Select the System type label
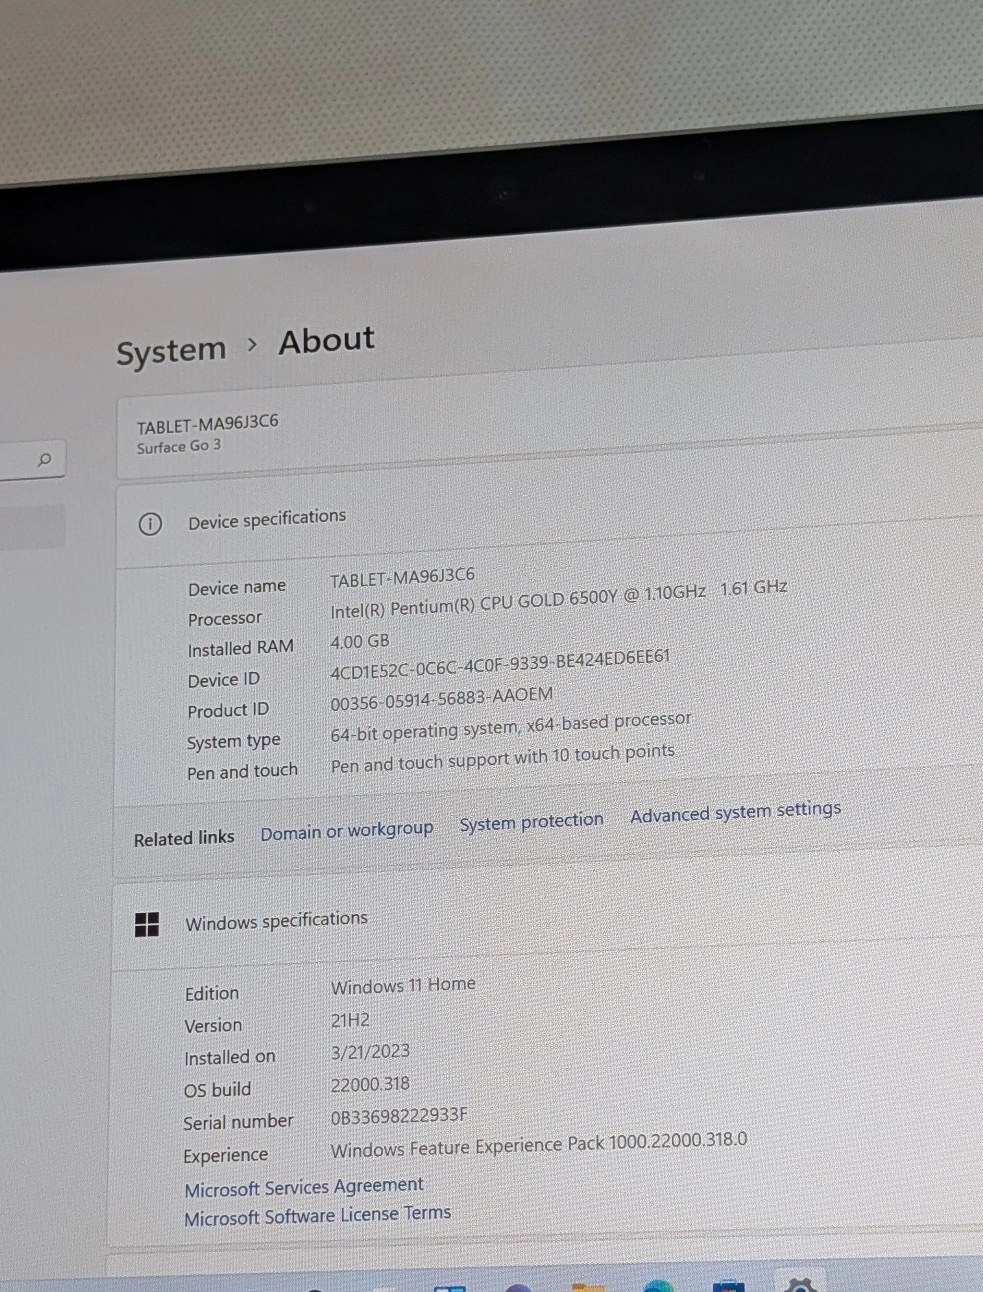This screenshot has height=1292, width=983. click(233, 742)
